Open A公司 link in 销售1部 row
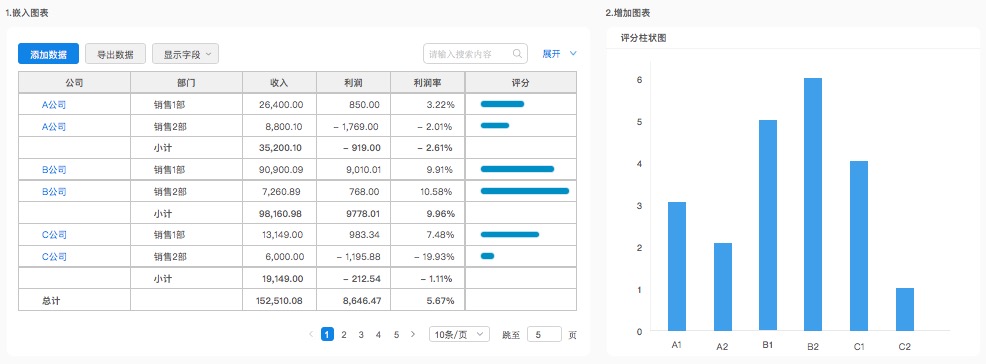 [53, 105]
